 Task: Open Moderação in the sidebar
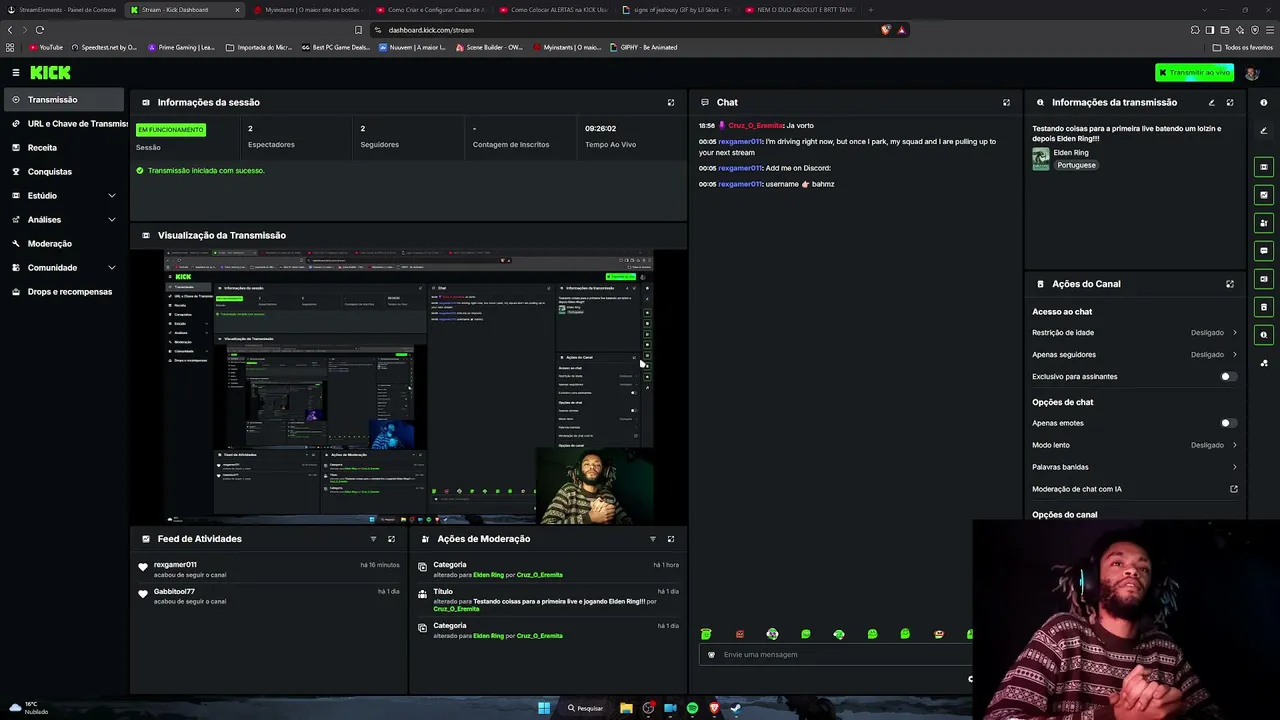(x=64, y=244)
